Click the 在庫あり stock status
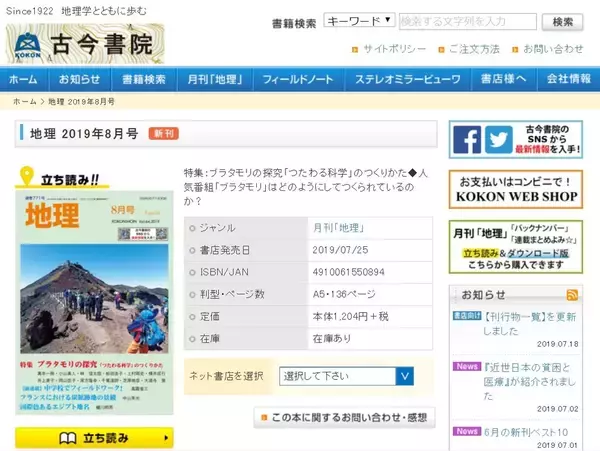Image resolution: width=600 pixels, height=451 pixels. click(332, 339)
